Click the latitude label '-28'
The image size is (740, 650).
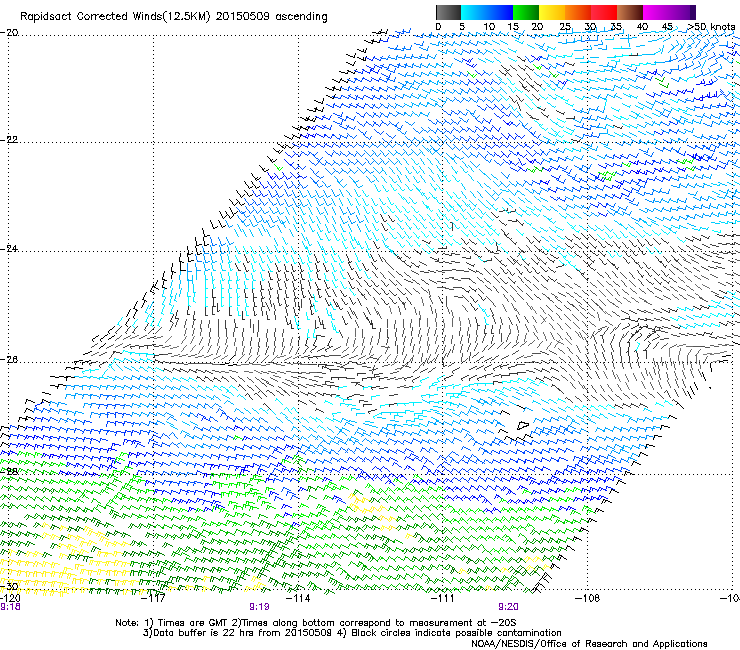tap(9, 471)
